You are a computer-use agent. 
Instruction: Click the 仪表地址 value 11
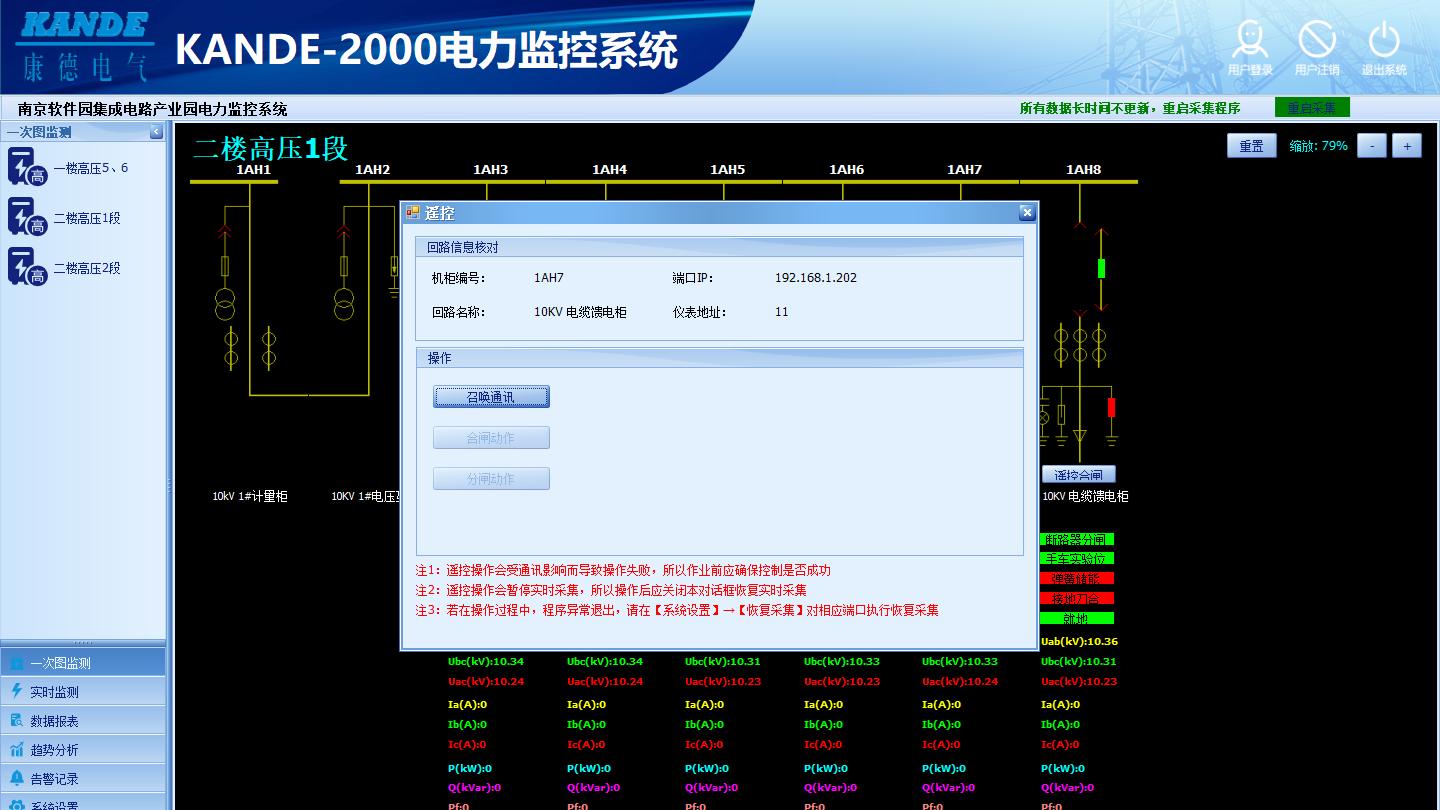point(781,312)
